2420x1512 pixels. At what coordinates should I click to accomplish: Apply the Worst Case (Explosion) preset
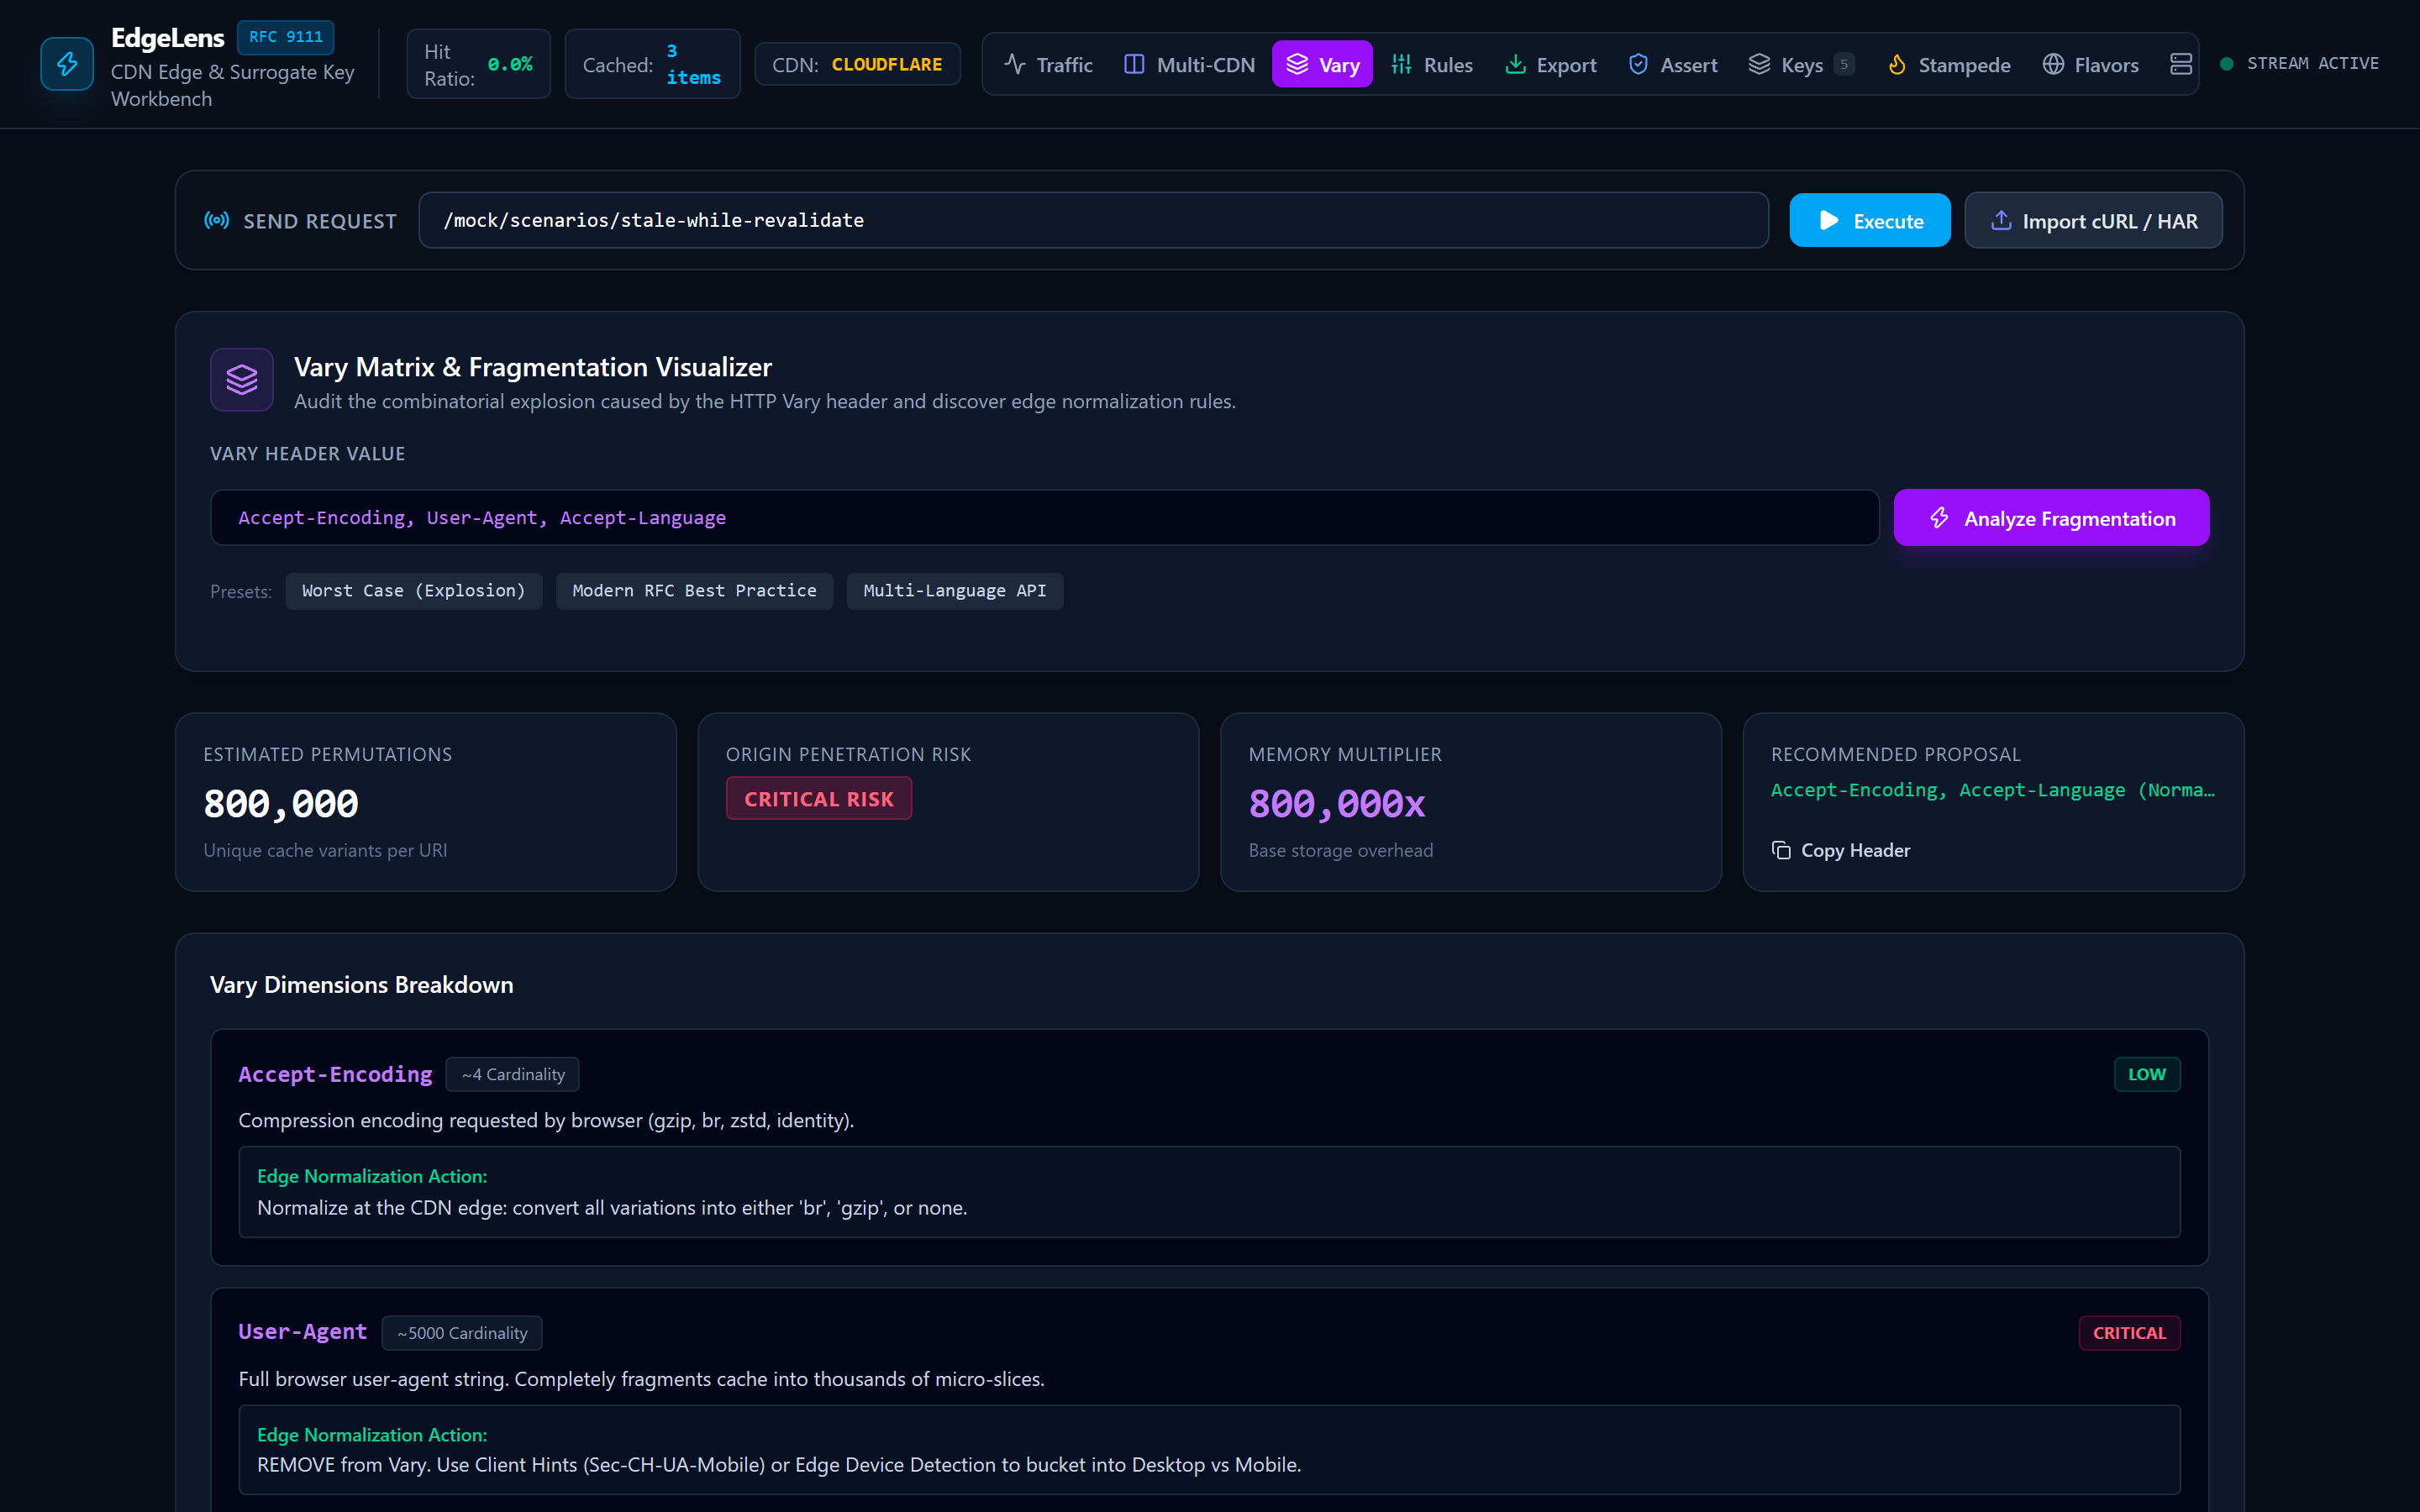pyautogui.click(x=413, y=591)
